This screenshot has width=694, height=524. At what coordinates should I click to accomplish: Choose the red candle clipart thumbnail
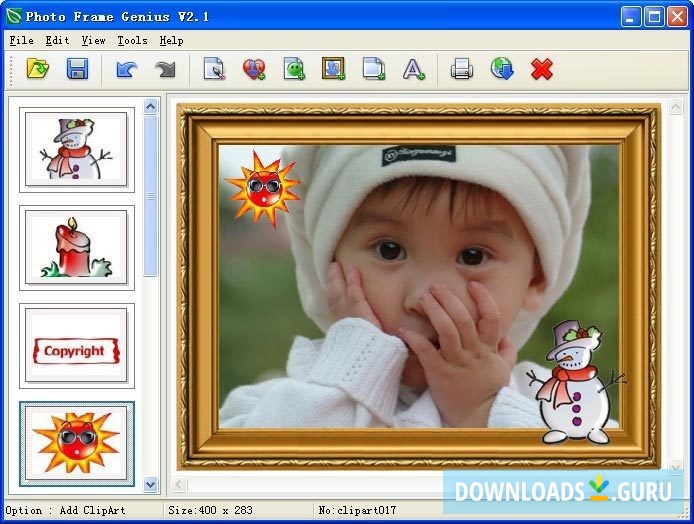(x=77, y=248)
